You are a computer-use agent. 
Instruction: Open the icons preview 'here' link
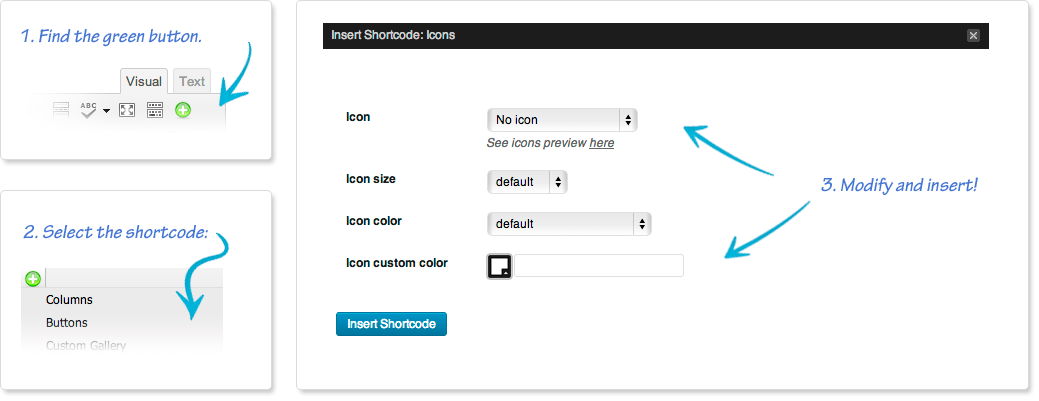tap(602, 143)
